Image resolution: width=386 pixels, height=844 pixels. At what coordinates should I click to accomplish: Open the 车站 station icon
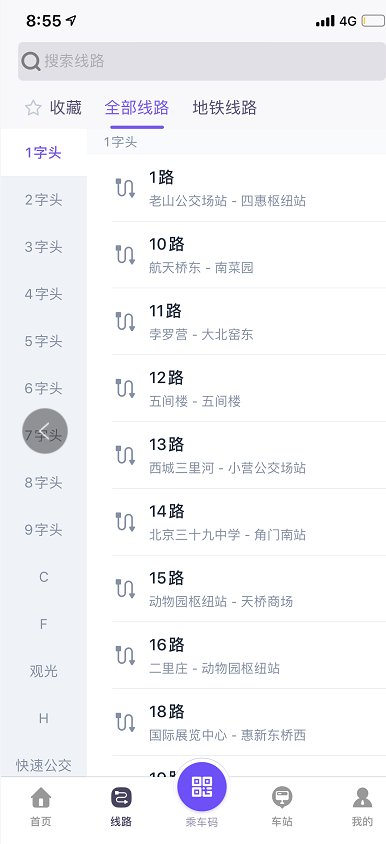coord(282,798)
